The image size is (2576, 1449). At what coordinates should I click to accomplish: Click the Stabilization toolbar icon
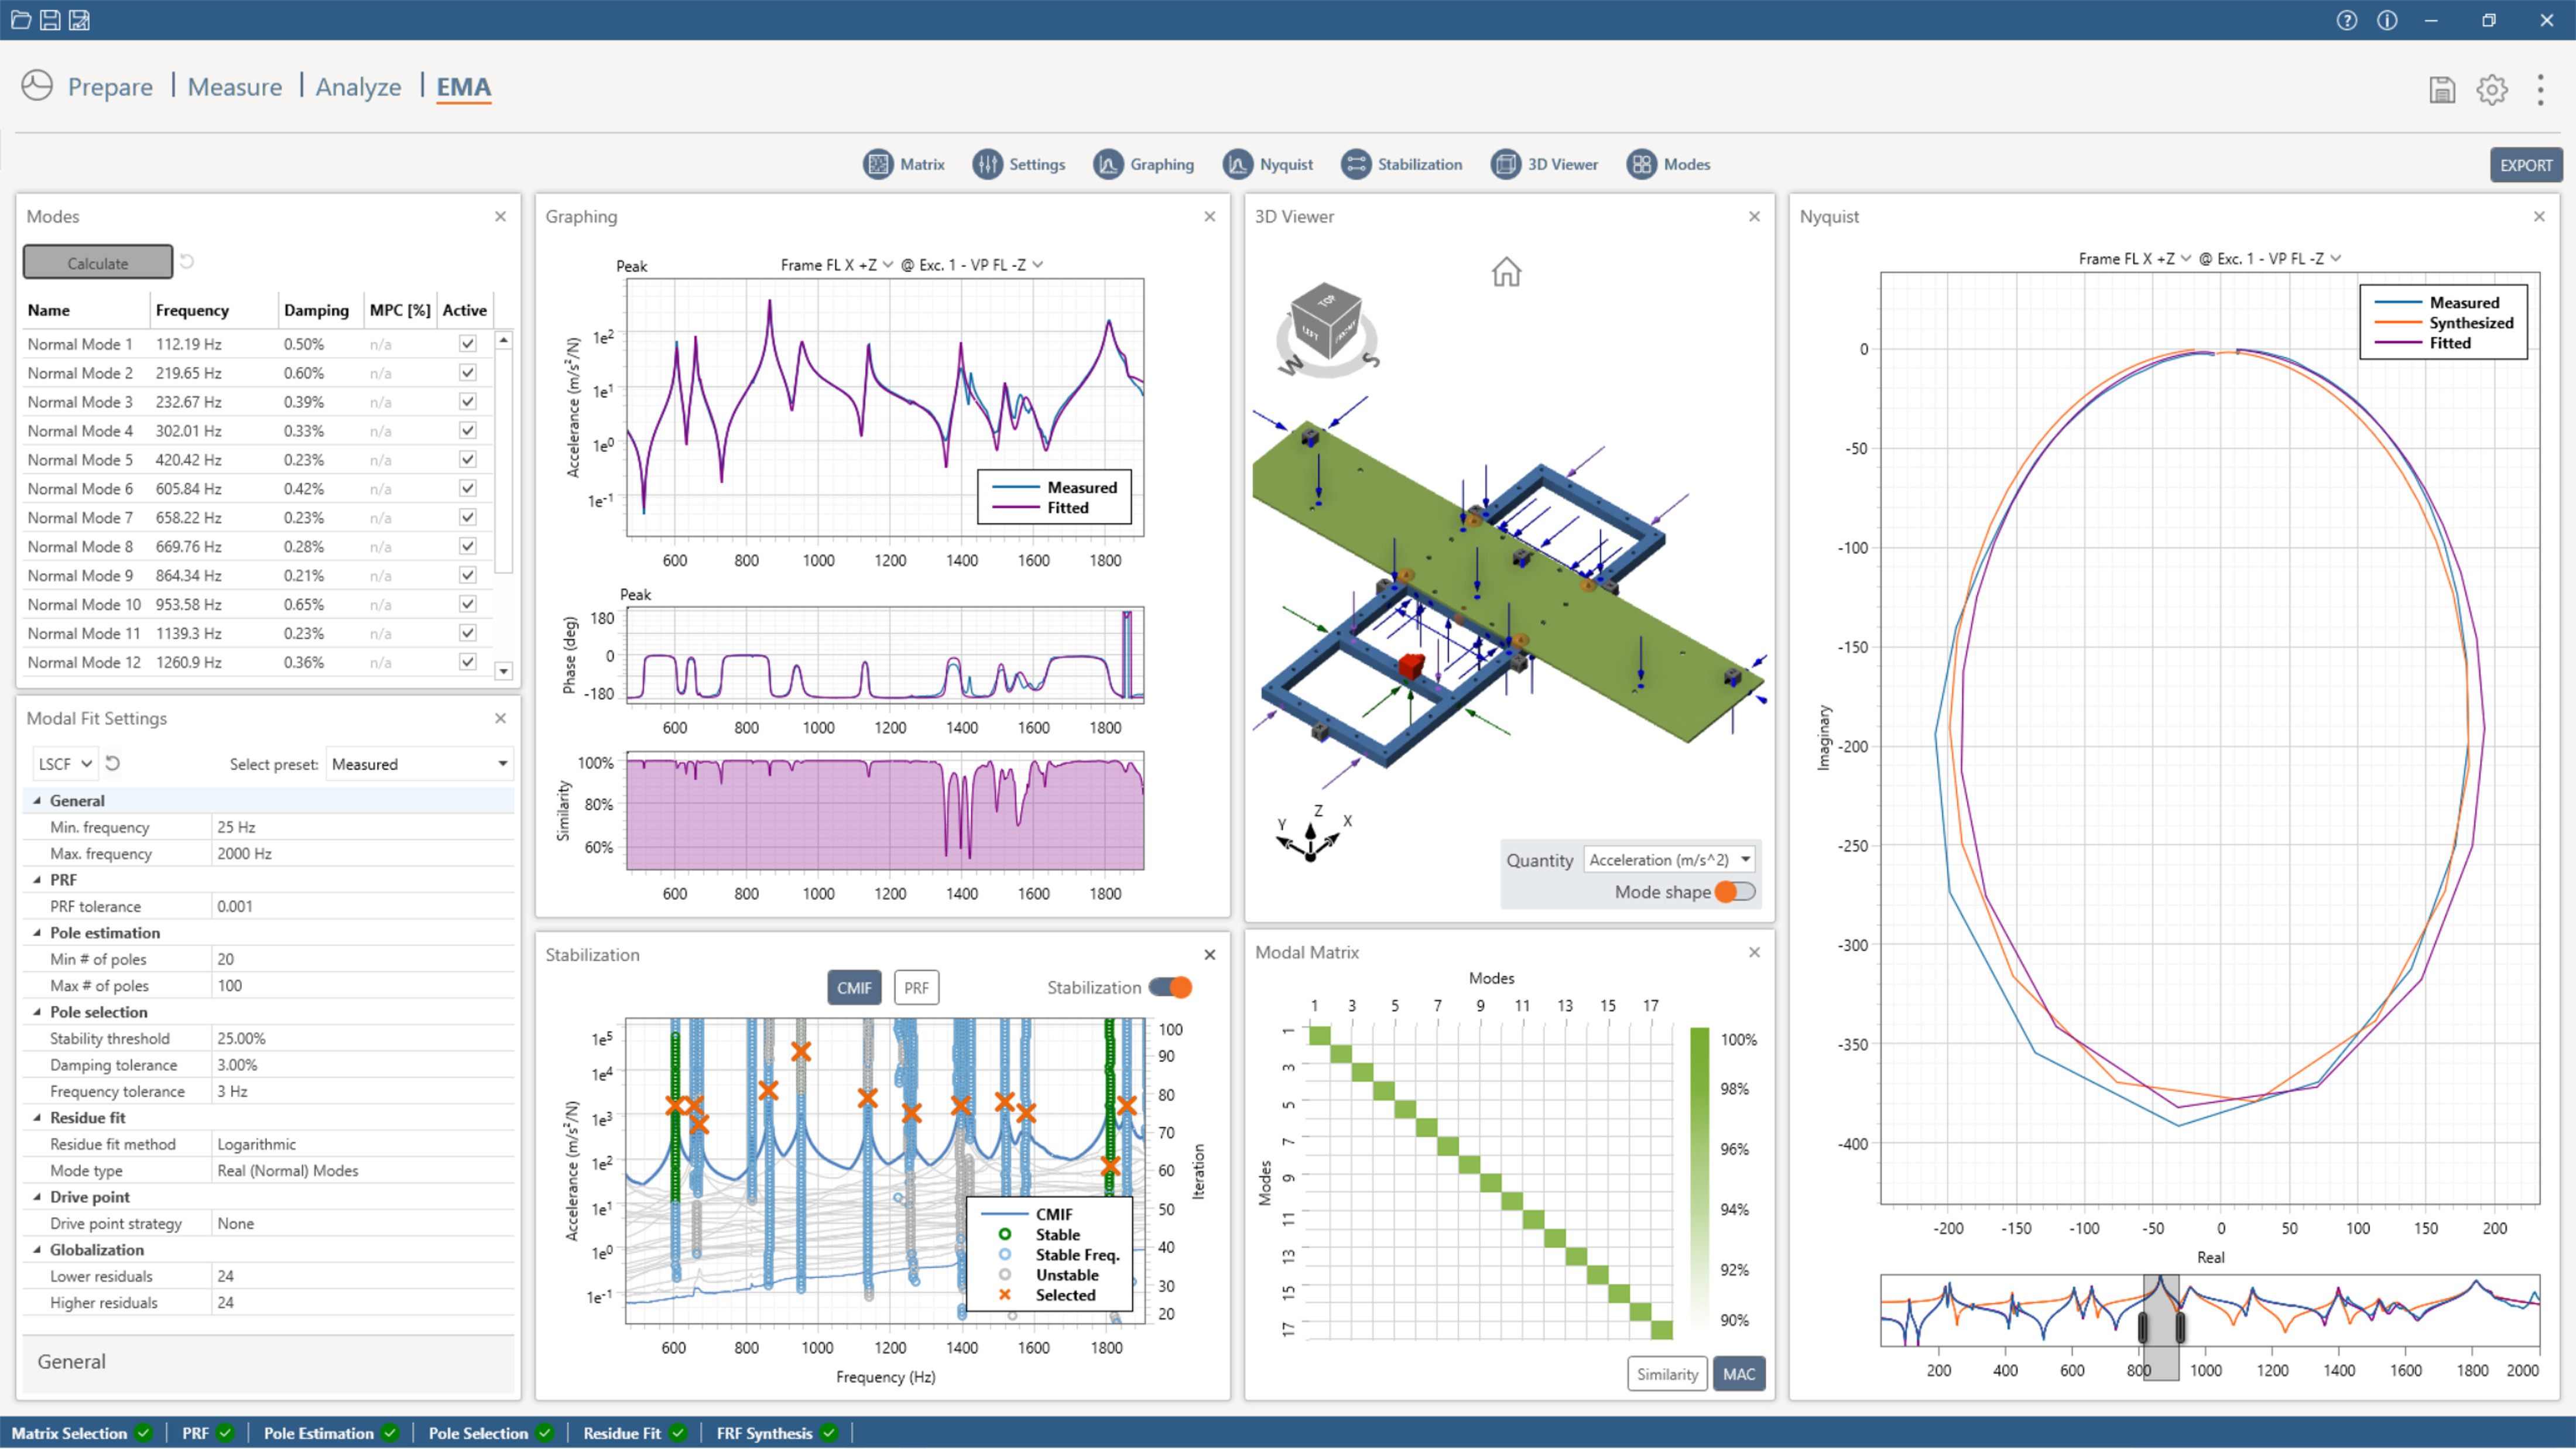click(1356, 164)
